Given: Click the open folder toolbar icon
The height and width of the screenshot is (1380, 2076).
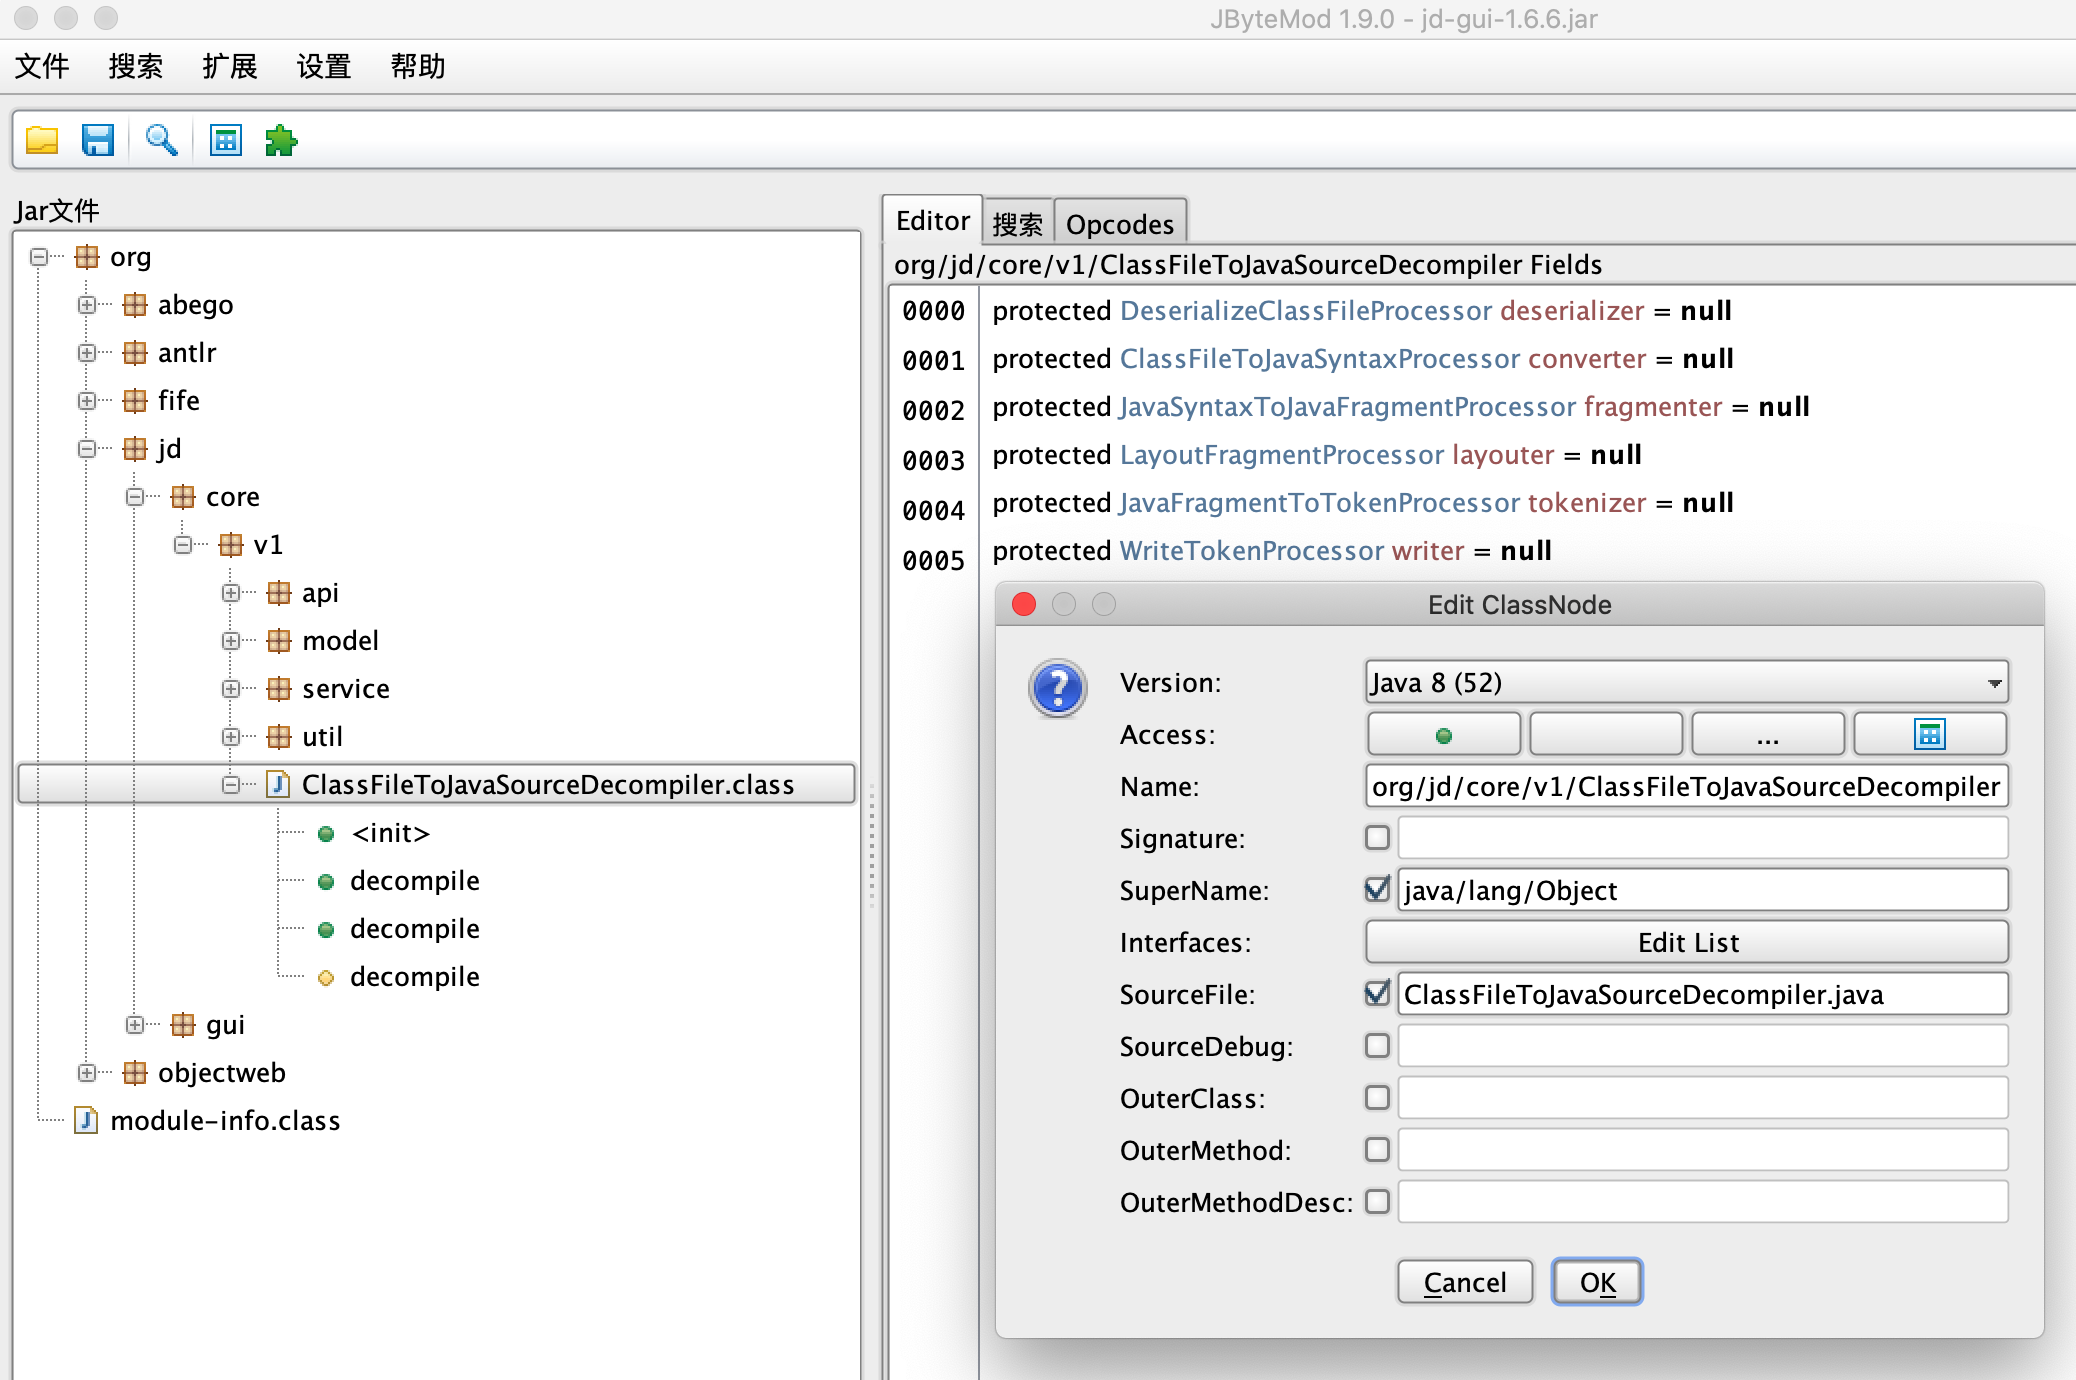Looking at the screenshot, I should tap(42, 141).
